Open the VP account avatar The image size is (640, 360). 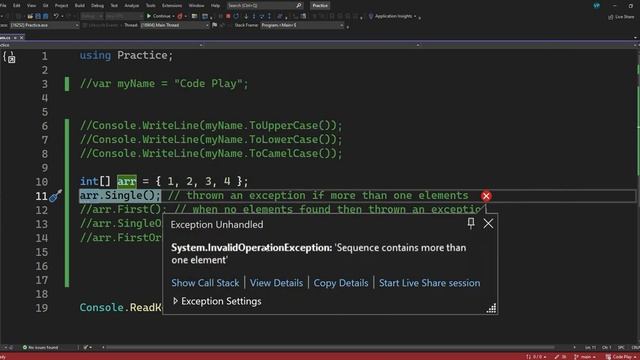[x=596, y=6]
